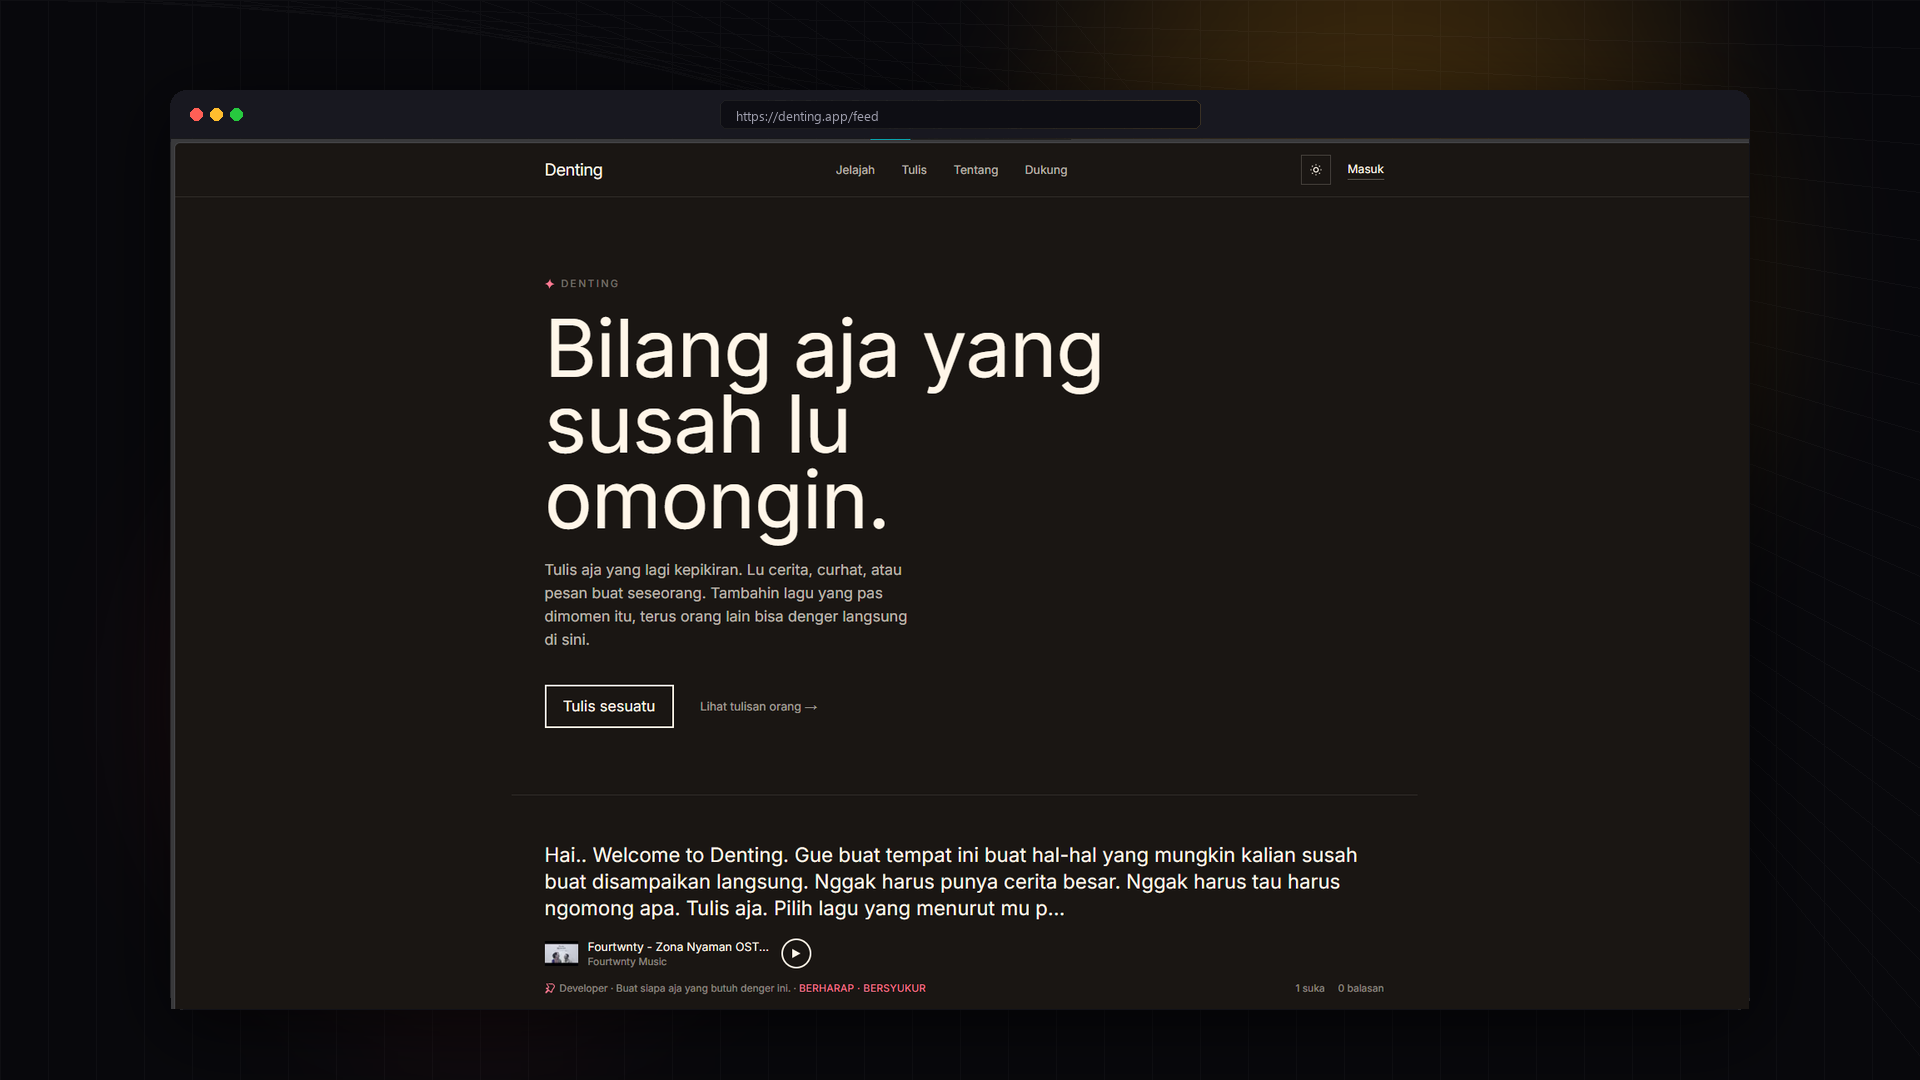Go to the Tulis nav link
This screenshot has width=1920, height=1080.
pos(914,170)
